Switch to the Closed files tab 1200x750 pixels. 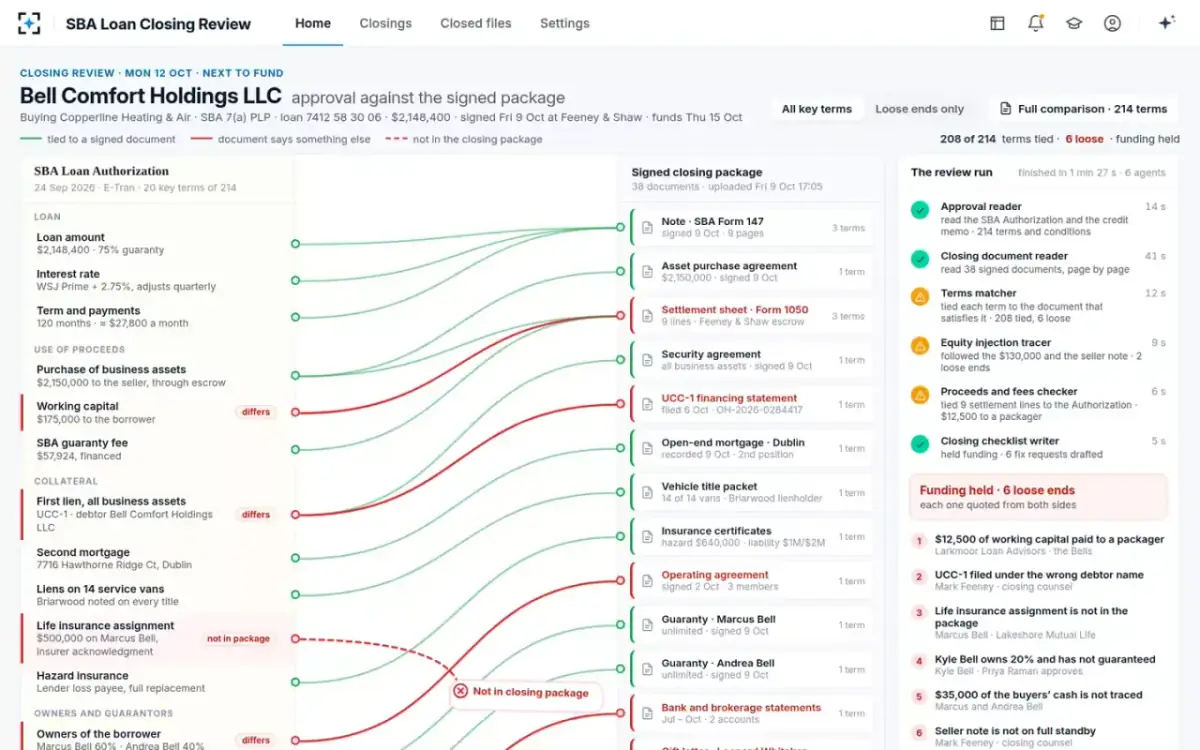pyautogui.click(x=476, y=23)
